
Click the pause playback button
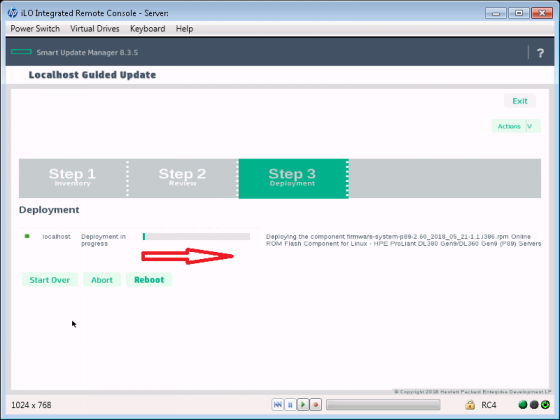[290, 405]
